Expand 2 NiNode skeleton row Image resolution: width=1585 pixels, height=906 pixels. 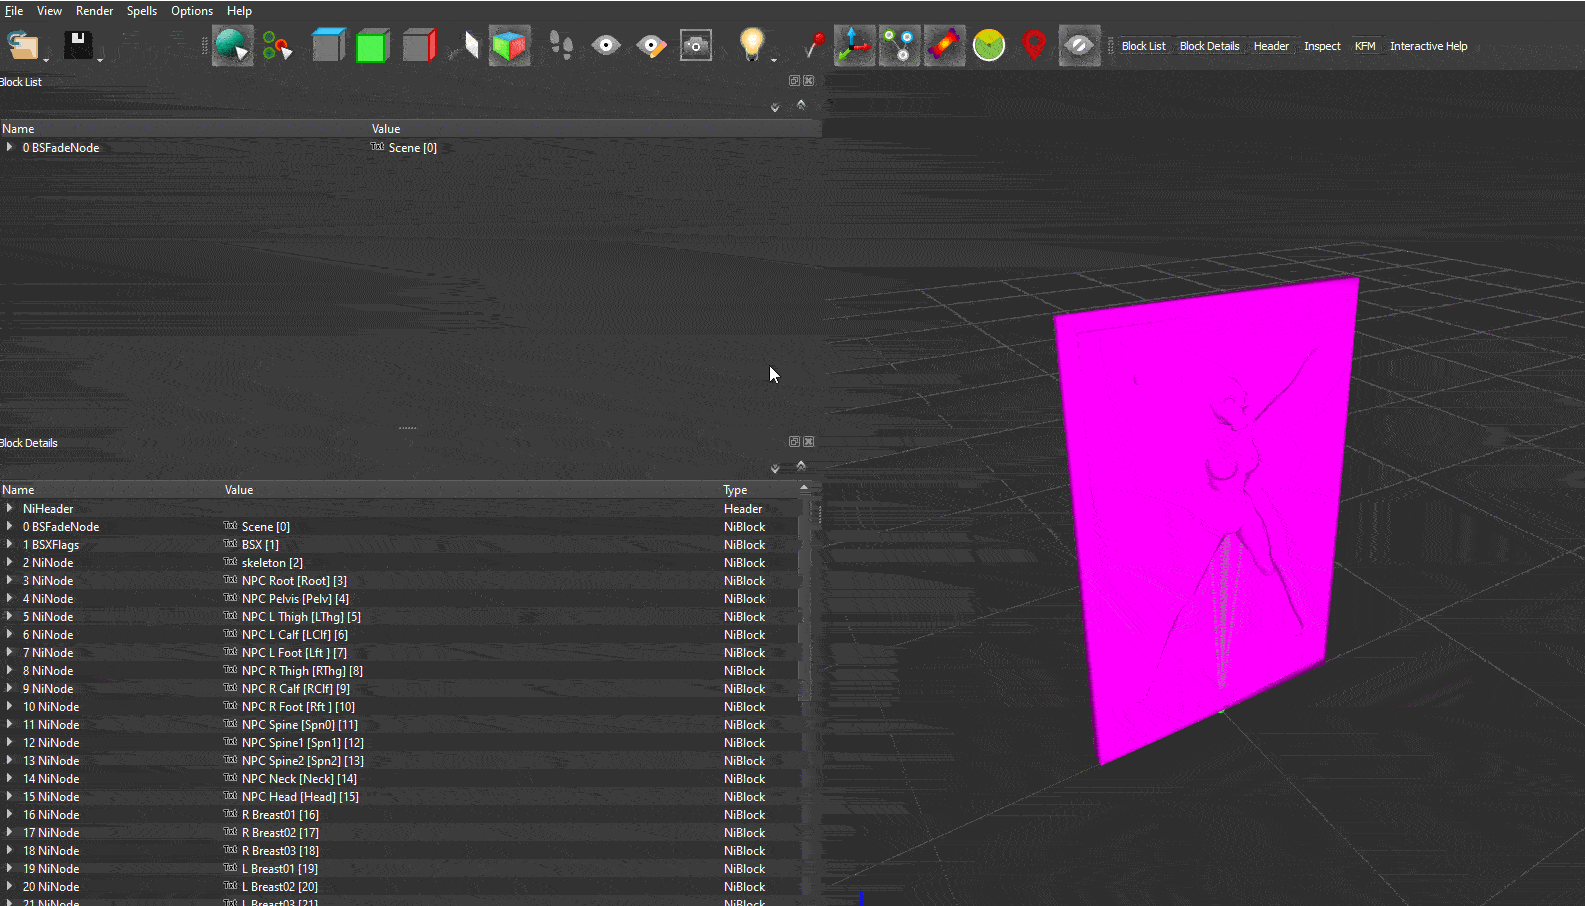pos(10,562)
